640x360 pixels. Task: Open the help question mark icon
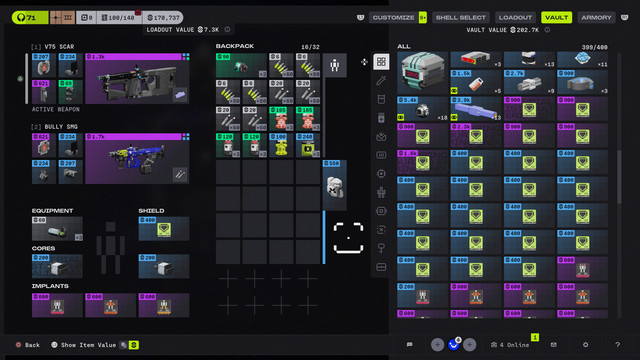tap(617, 345)
